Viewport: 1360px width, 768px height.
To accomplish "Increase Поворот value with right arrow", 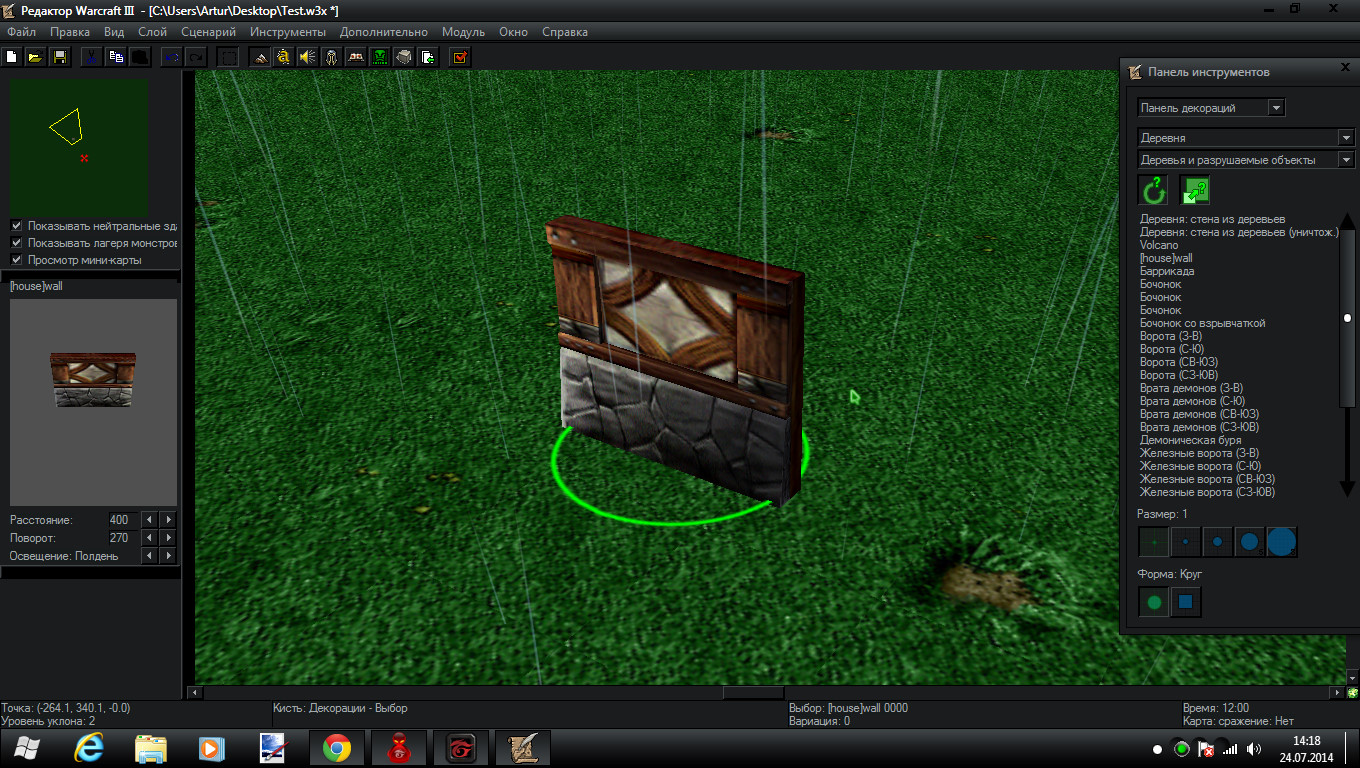I will tap(168, 538).
